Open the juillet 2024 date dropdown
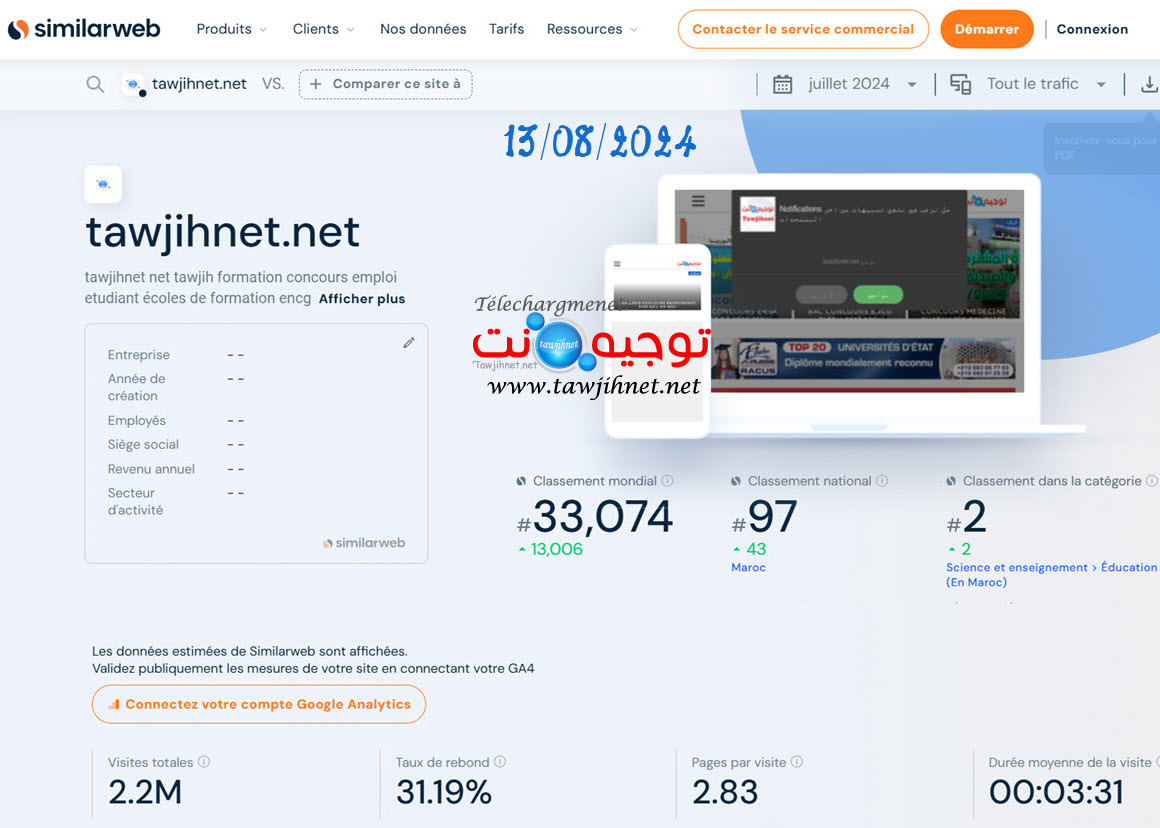Screen dimensions: 1160x828 point(863,84)
